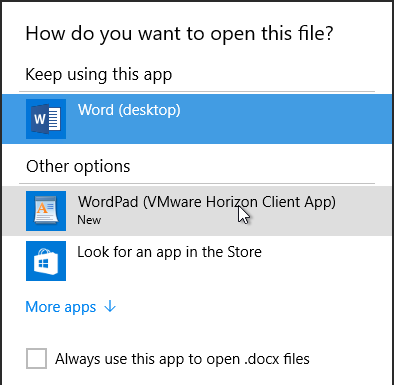Click the lined page graphic in Word icon
This screenshot has height=385, width=394.
(55, 119)
